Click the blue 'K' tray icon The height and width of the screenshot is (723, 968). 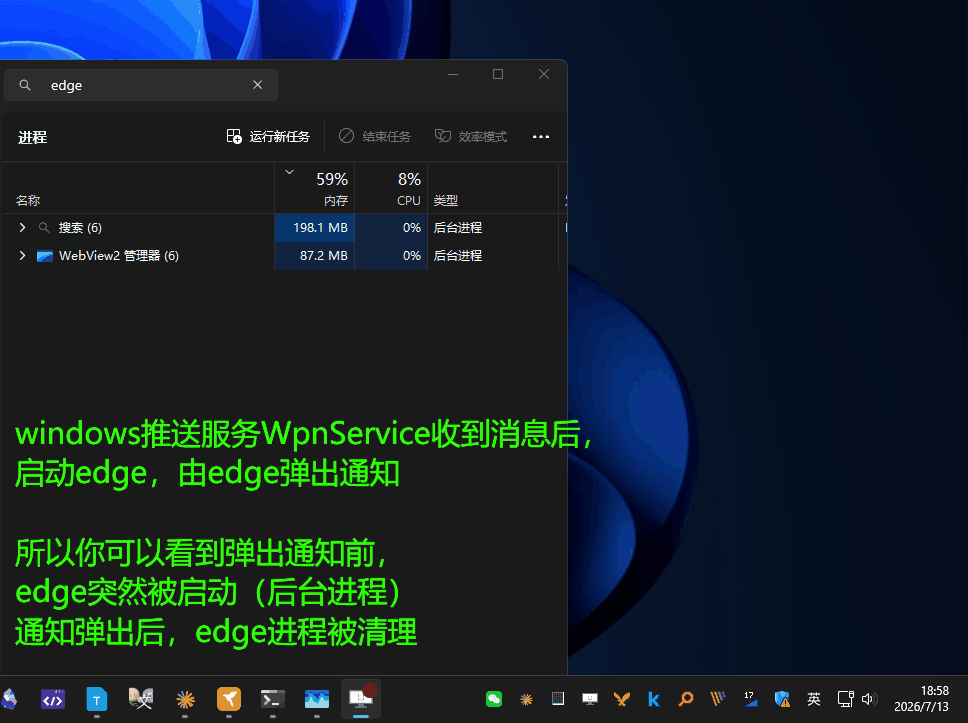point(654,699)
